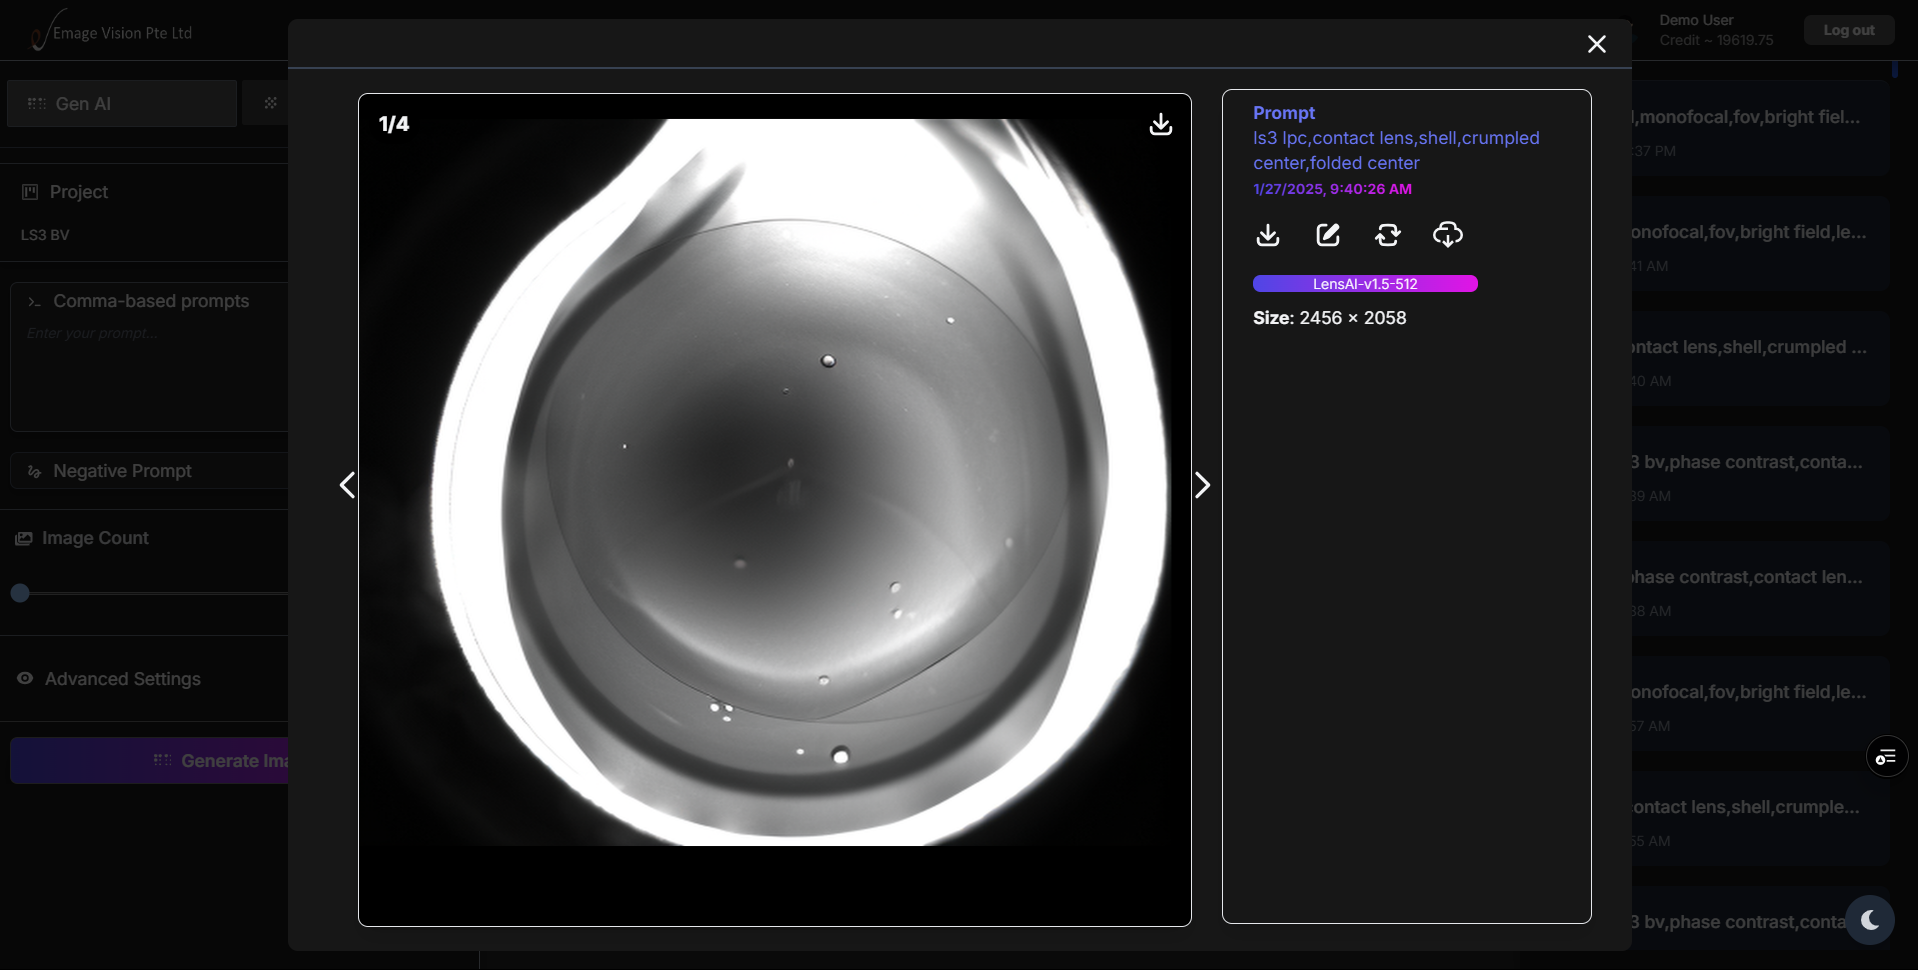Click the Advanced Settings eye icon
1918x970 pixels.
pos(25,678)
